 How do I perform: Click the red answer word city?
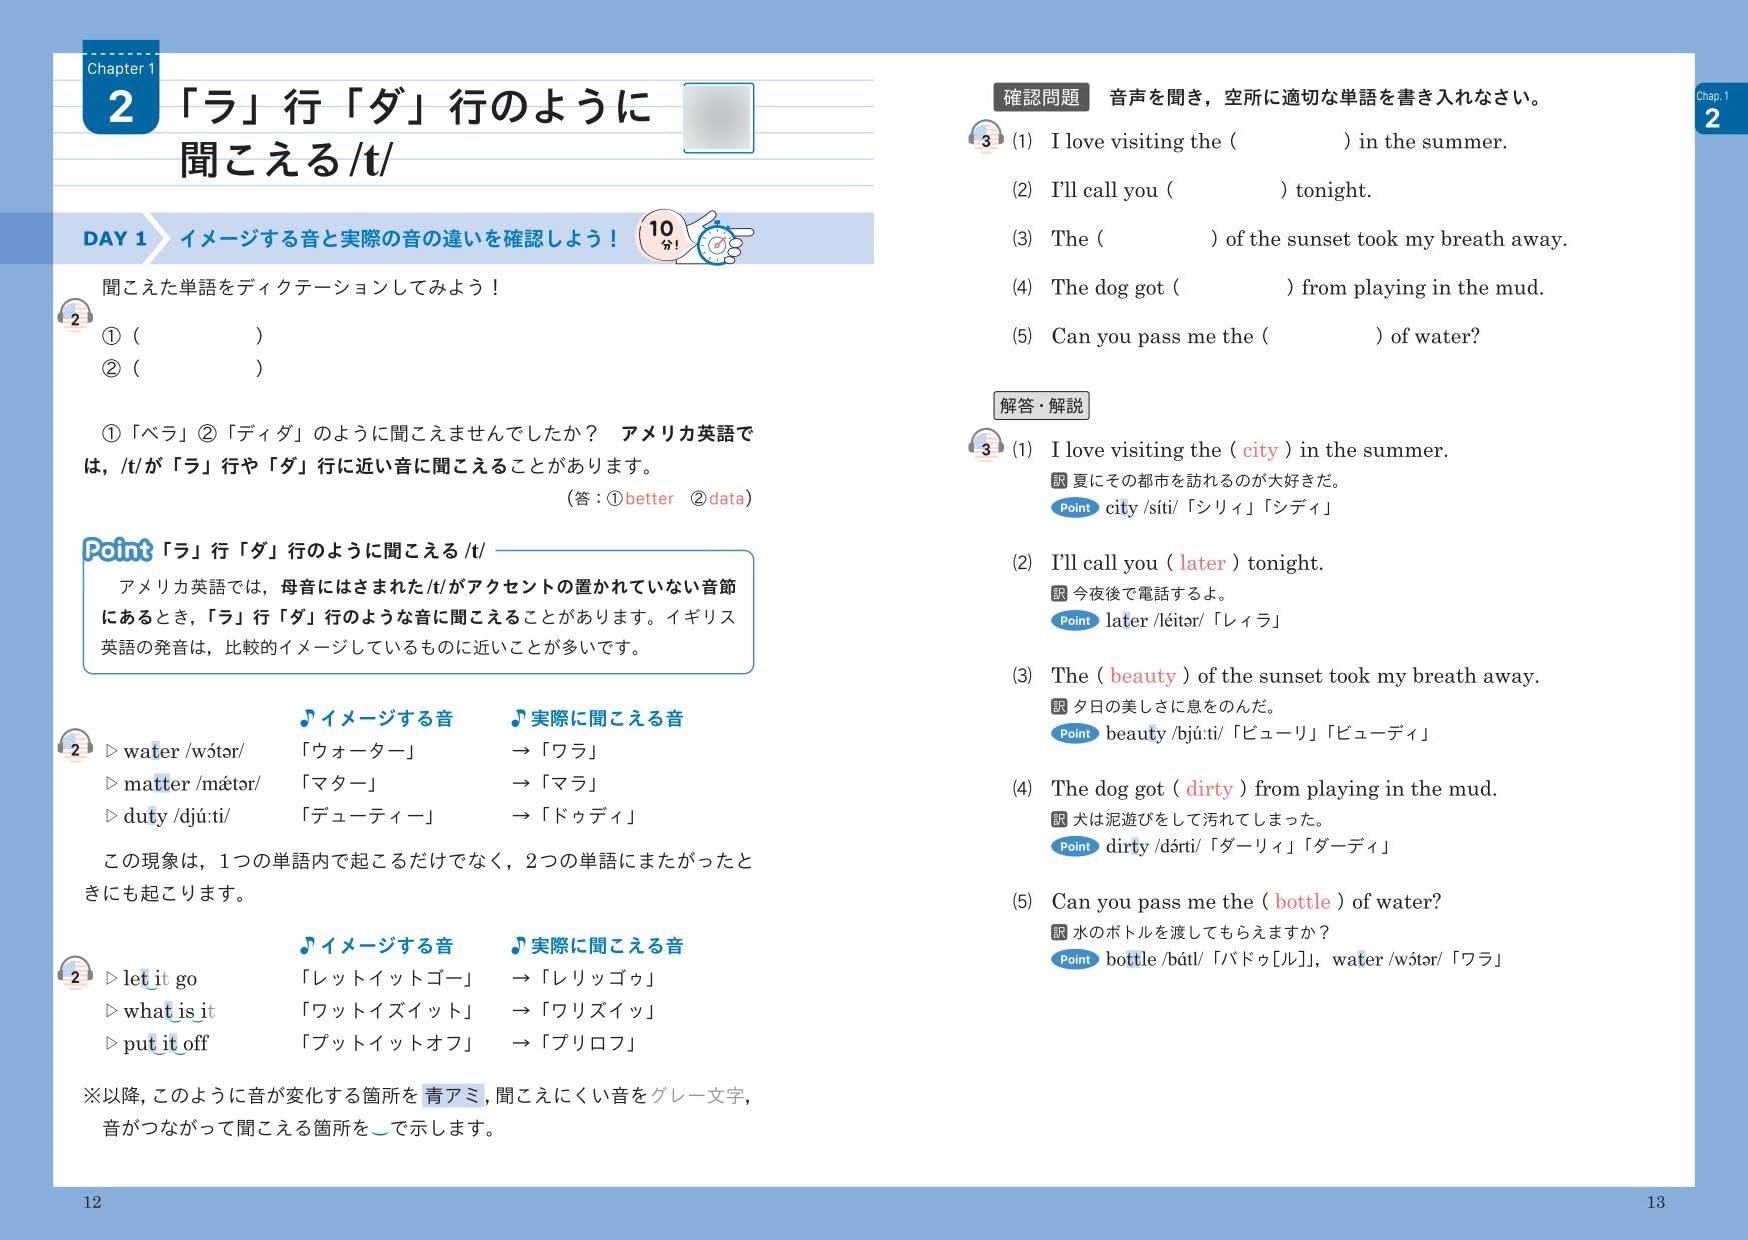tap(1260, 450)
